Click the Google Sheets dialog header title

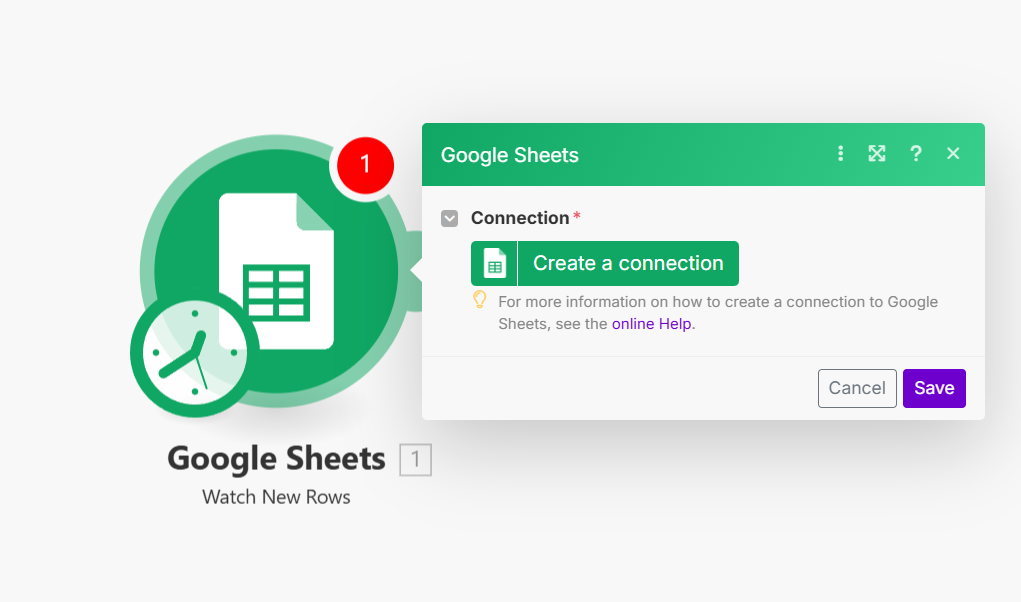pyautogui.click(x=510, y=156)
